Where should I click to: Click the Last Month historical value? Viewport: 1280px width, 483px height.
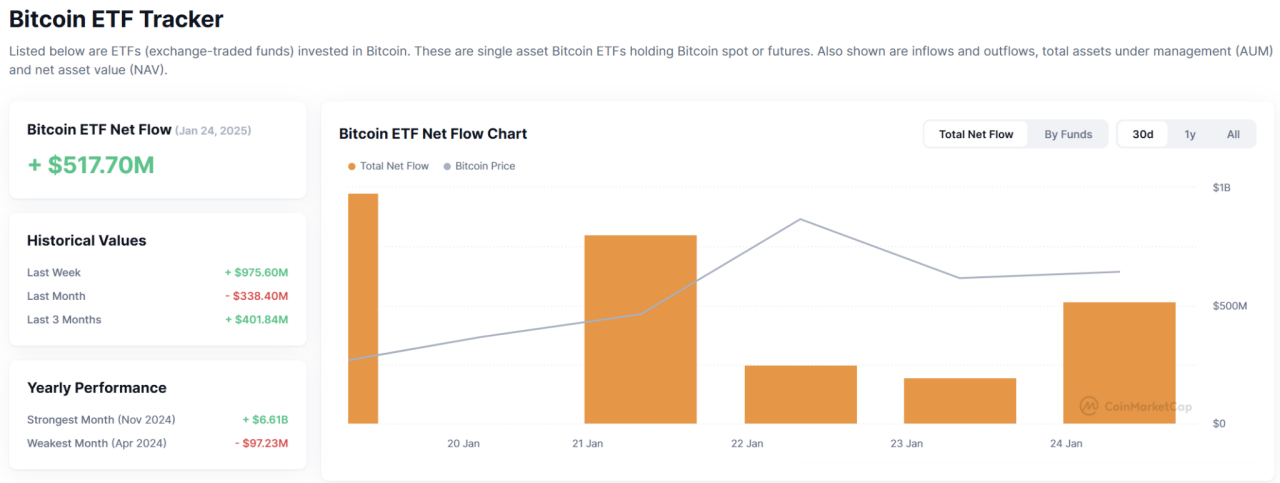pyautogui.click(x=256, y=296)
